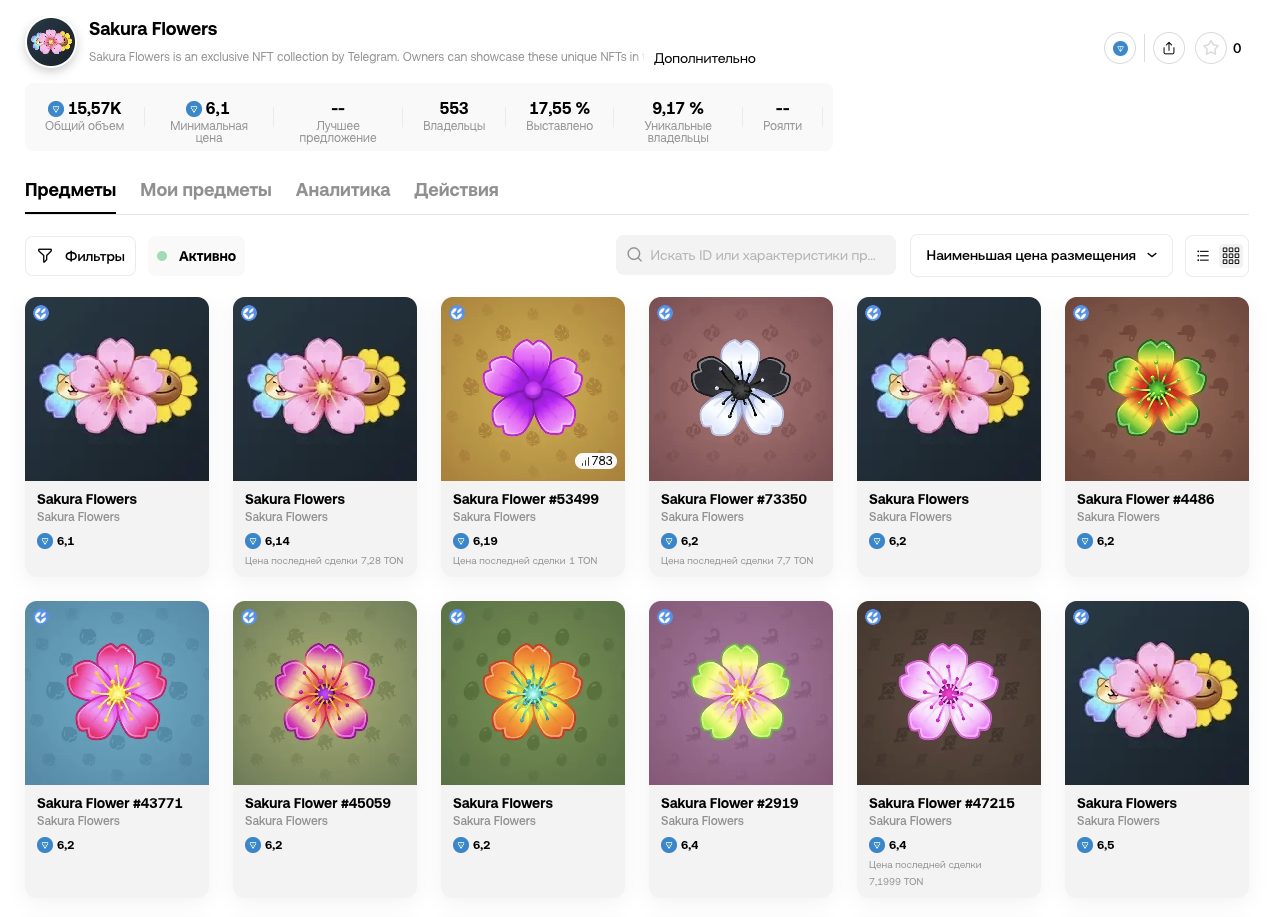Open the flower image of #47215
The height and width of the screenshot is (917, 1274).
coord(949,693)
